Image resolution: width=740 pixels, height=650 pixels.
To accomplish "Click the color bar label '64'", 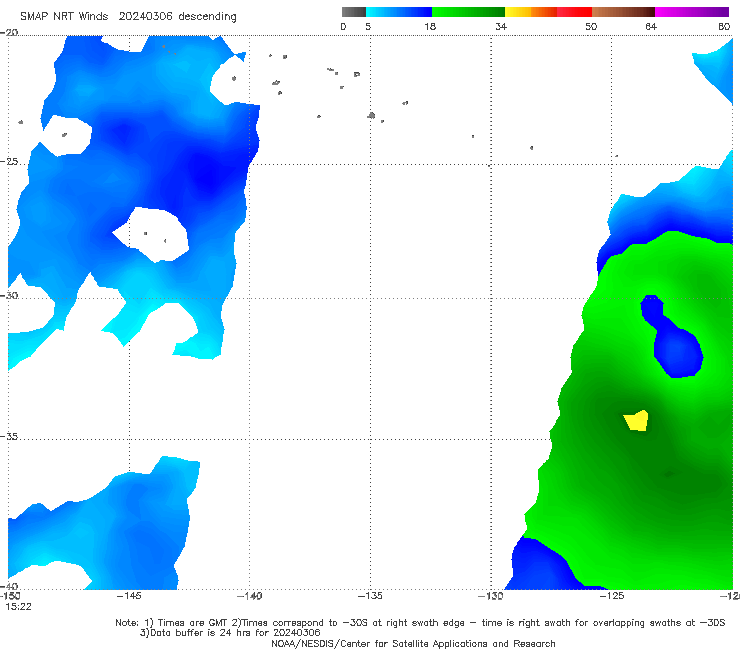I will pos(651,27).
